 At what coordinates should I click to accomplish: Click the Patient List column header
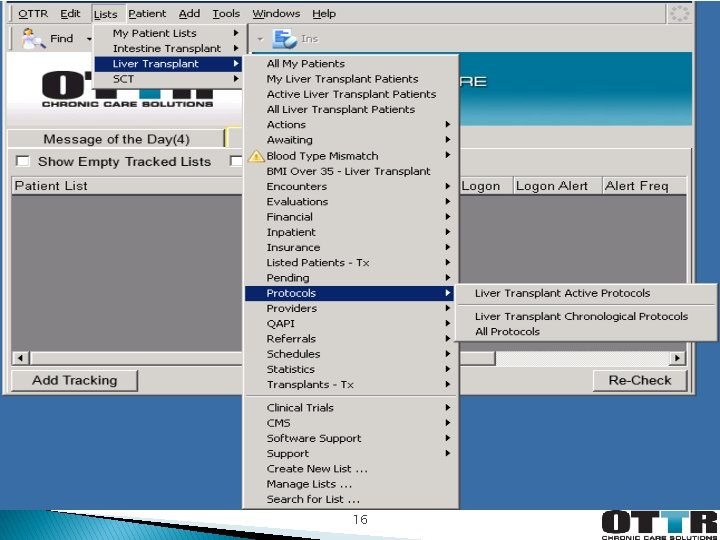127,186
